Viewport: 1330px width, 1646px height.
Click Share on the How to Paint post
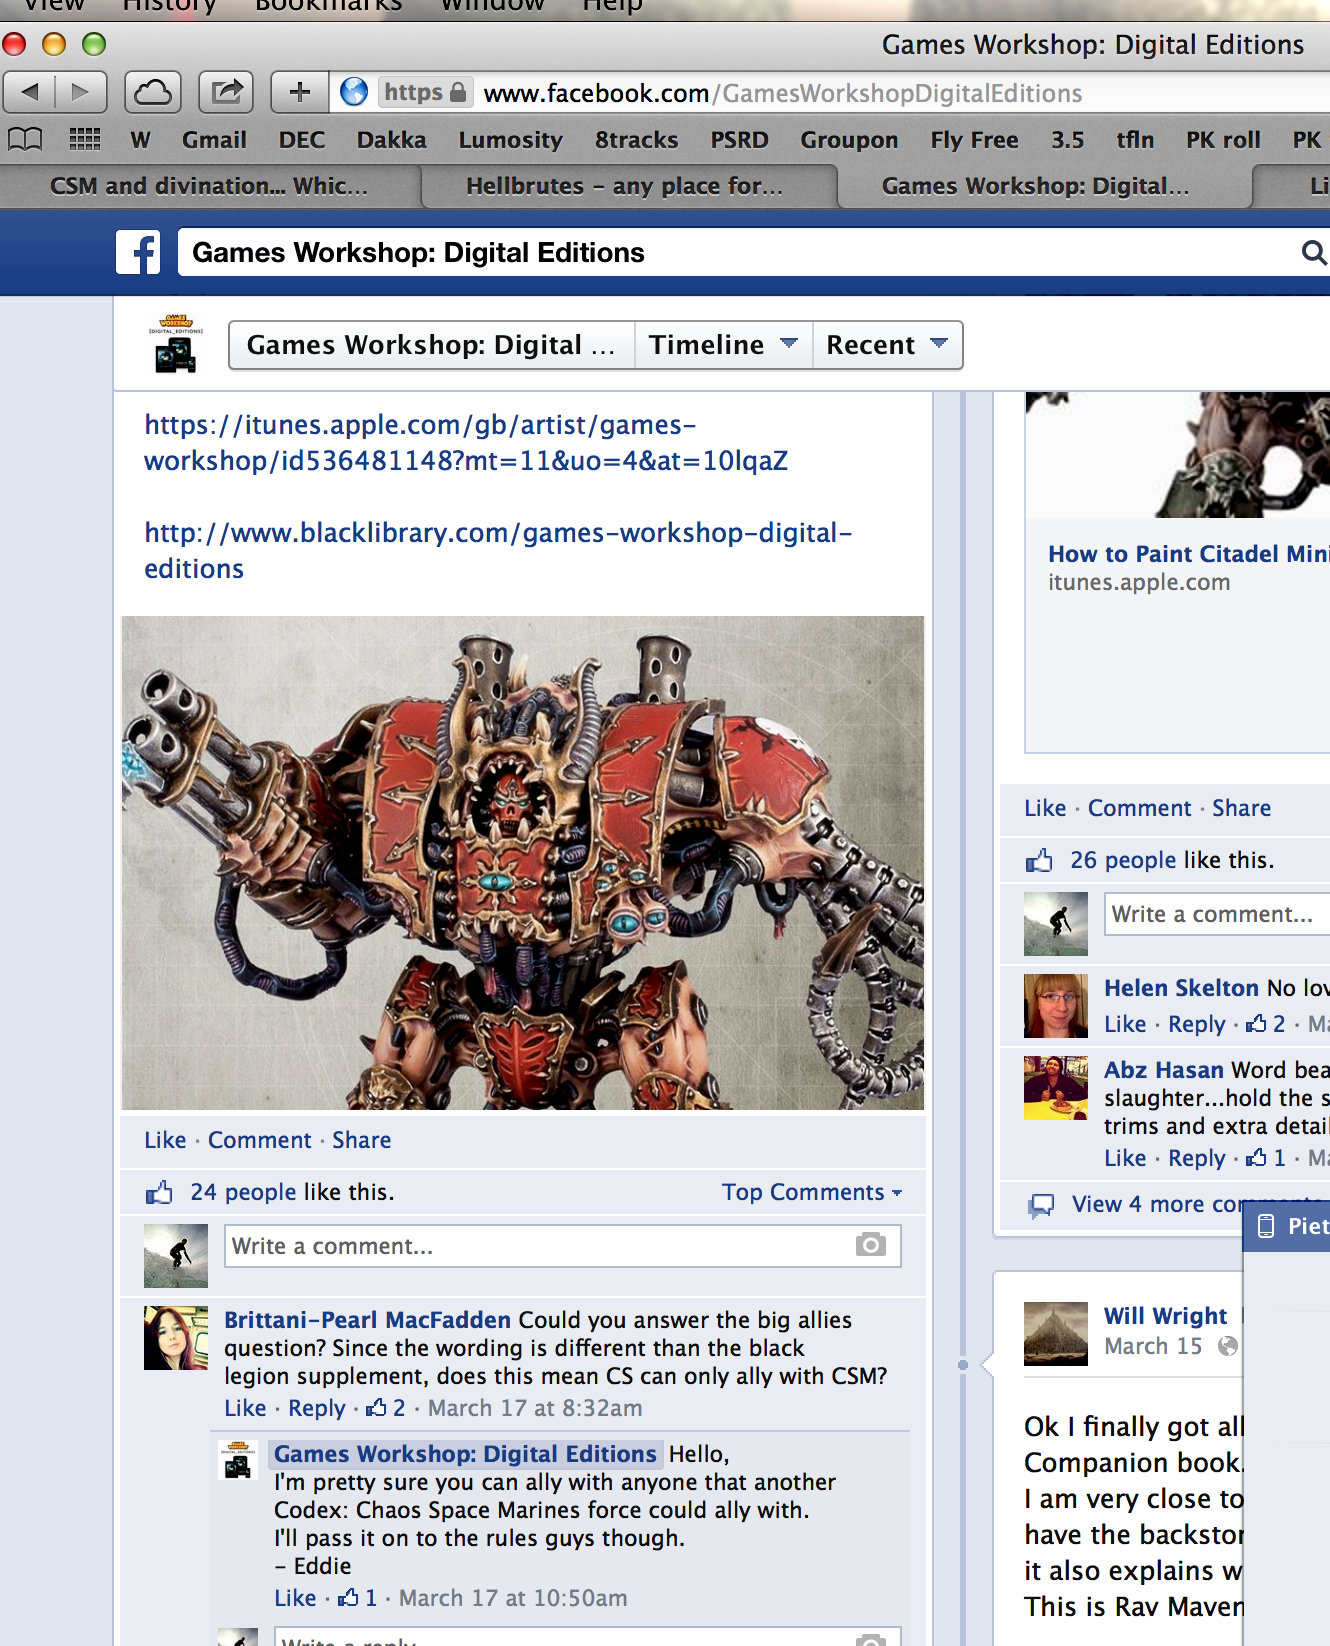1241,808
